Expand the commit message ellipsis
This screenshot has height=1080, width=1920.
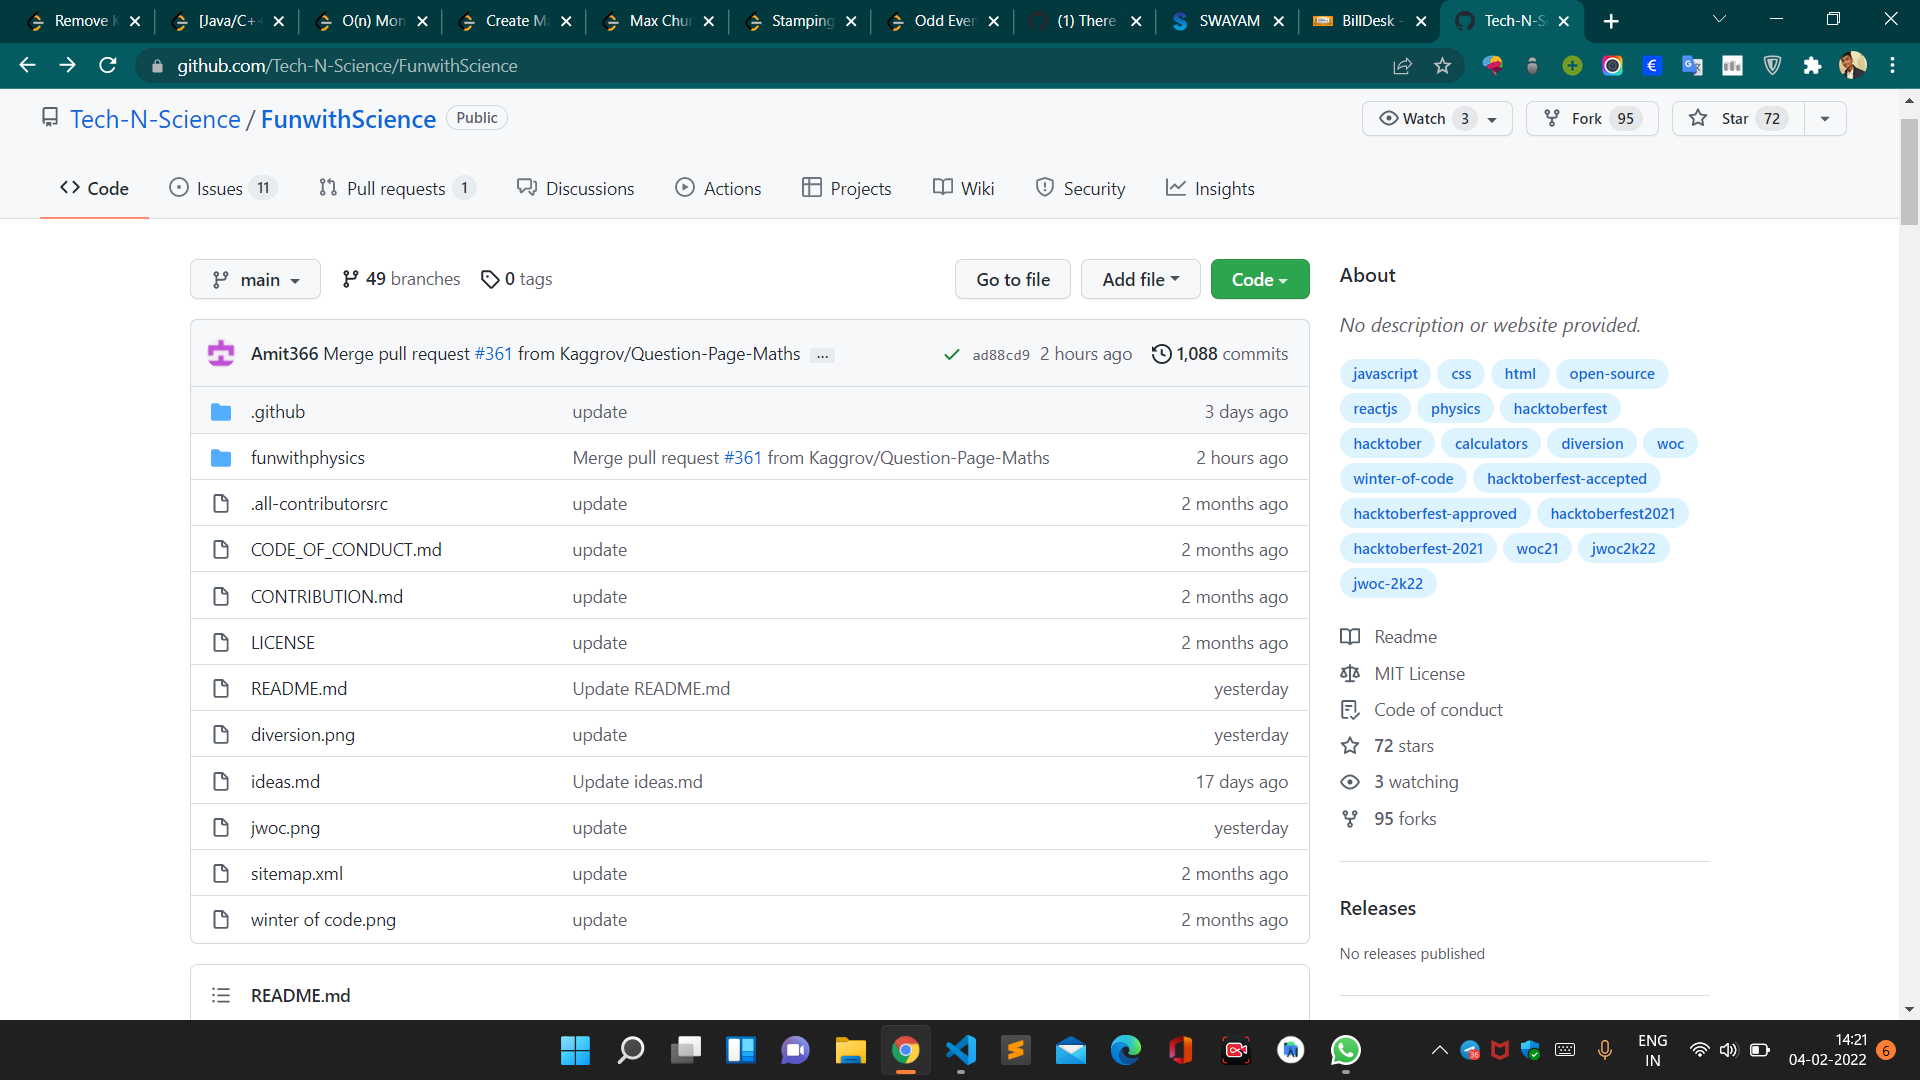[x=823, y=355]
